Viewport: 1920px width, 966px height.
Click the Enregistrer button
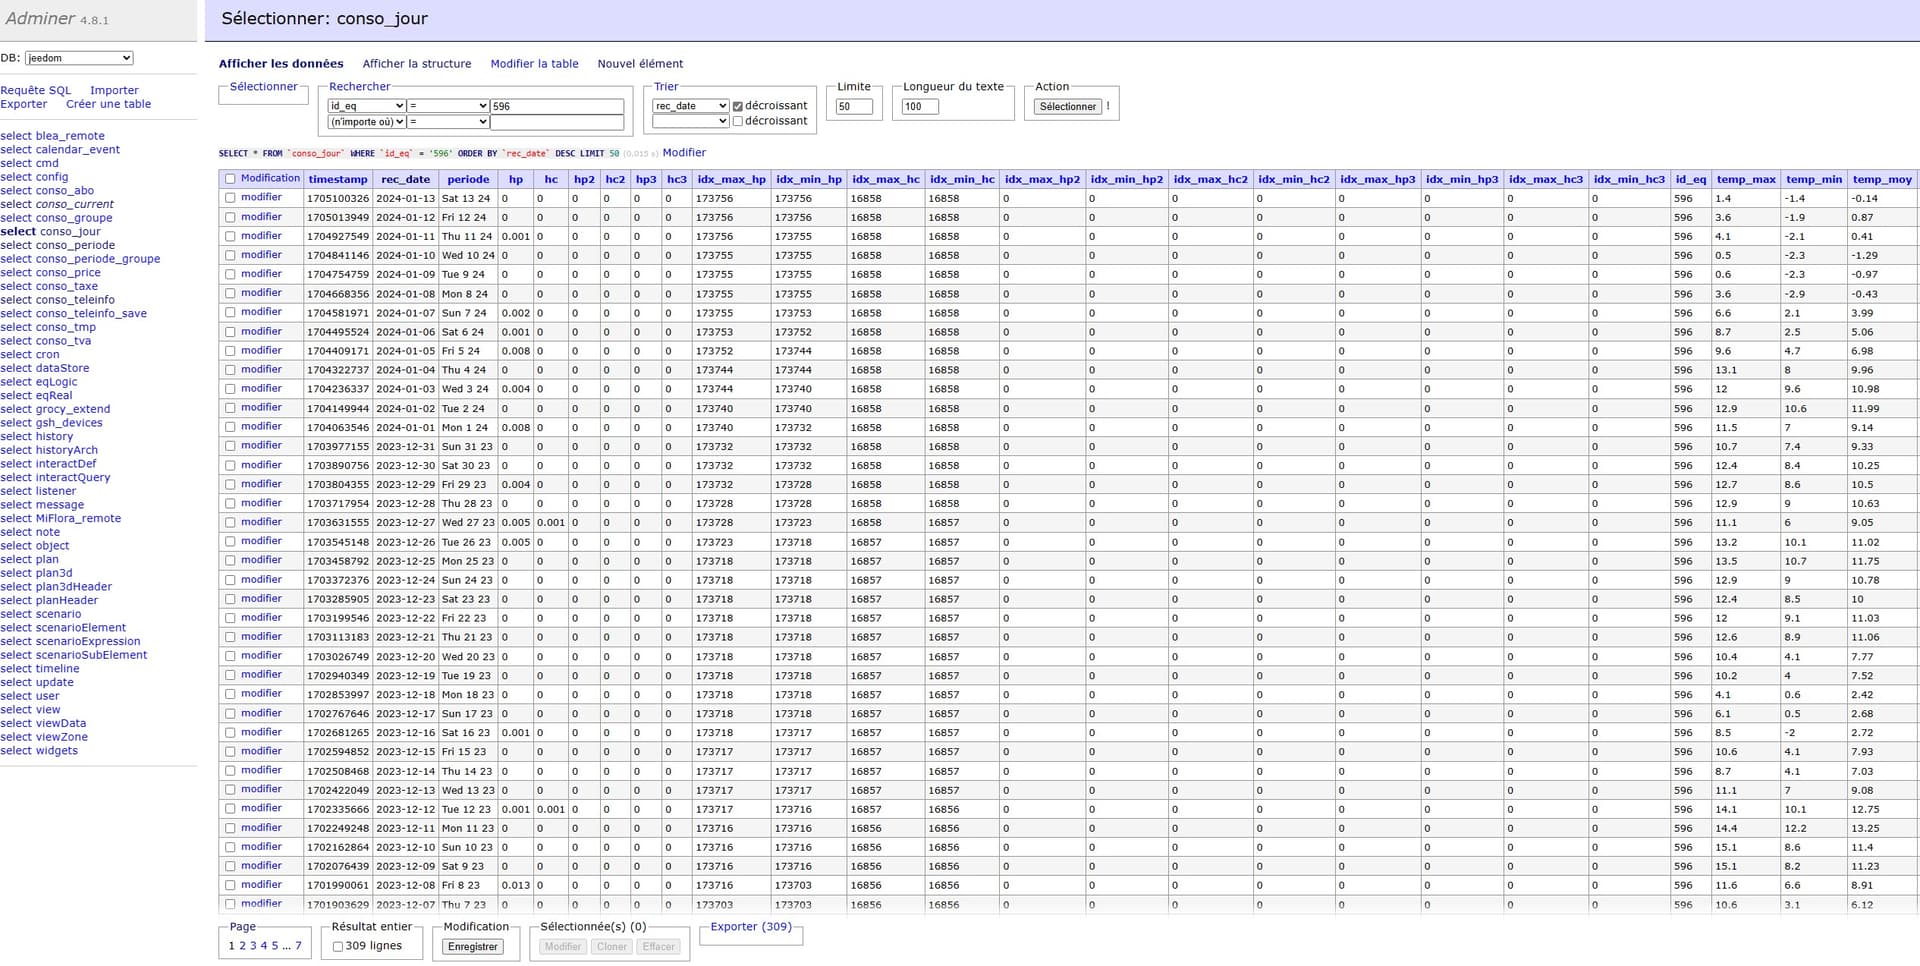tap(473, 947)
